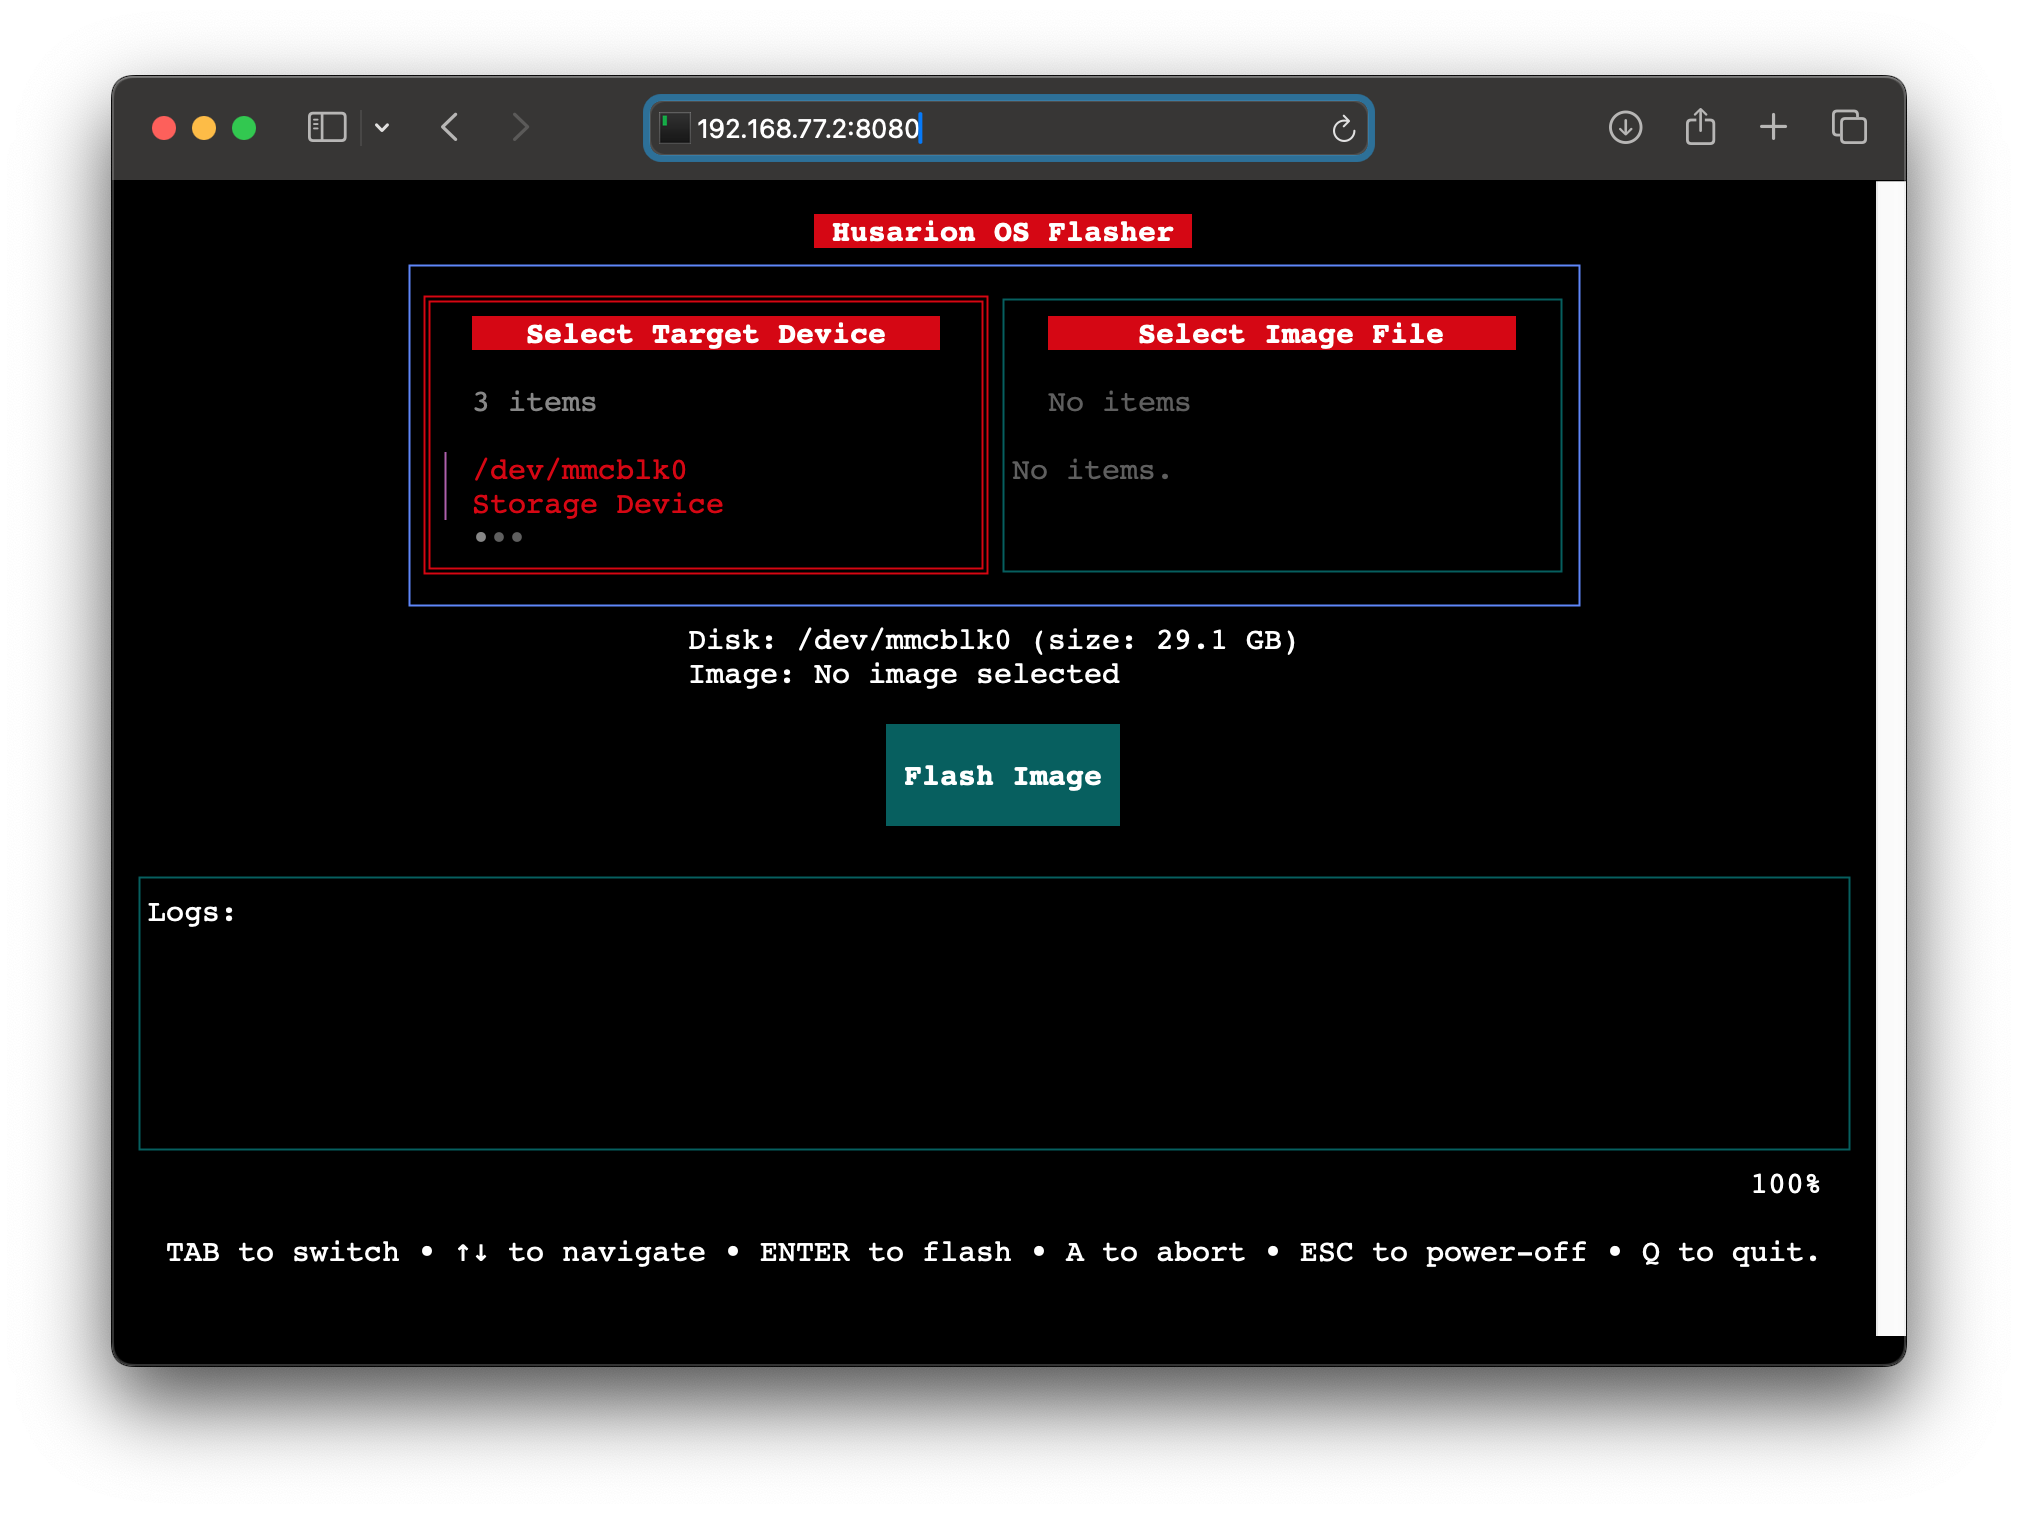Go forward with the right arrow
The height and width of the screenshot is (1514, 2018).
point(520,127)
